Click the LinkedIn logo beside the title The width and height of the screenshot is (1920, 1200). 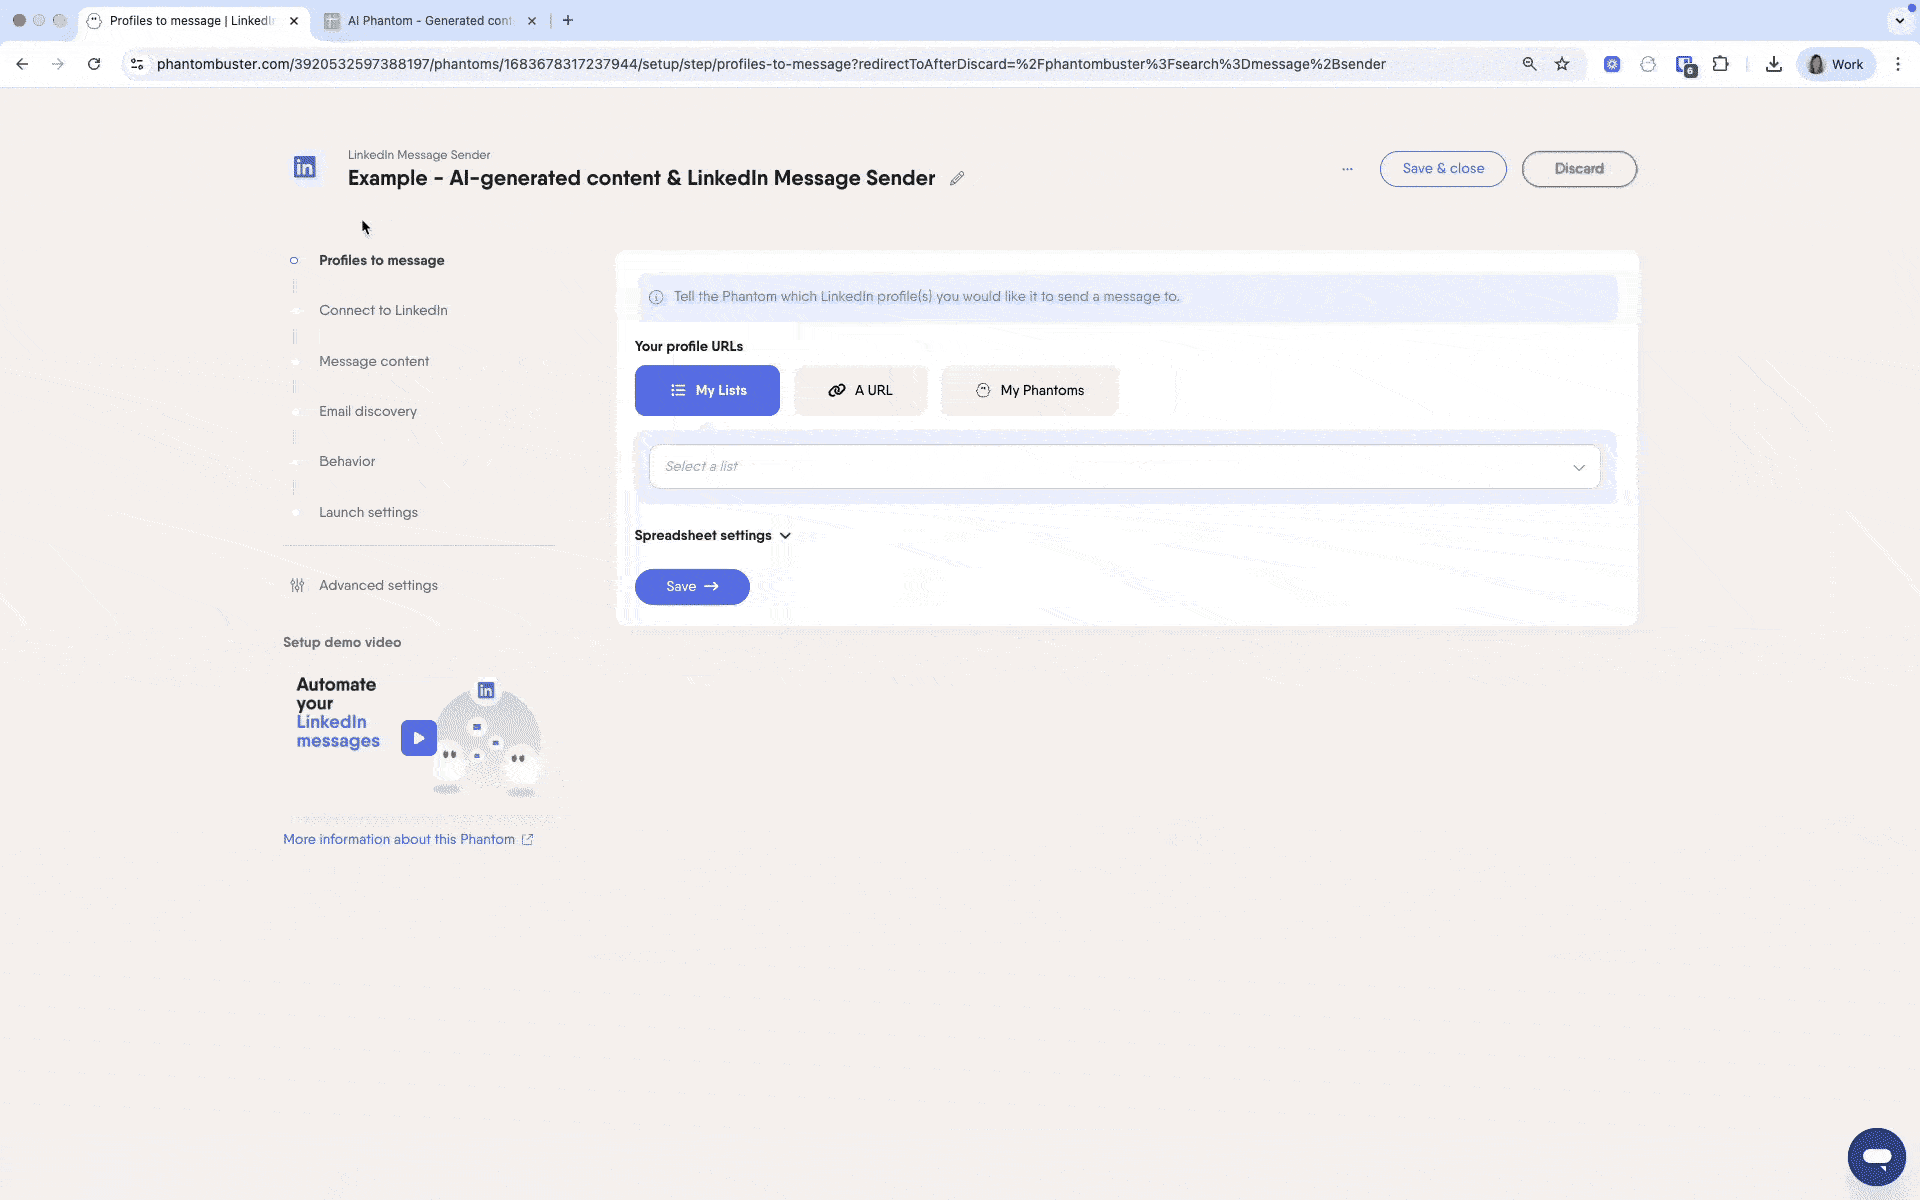(305, 167)
